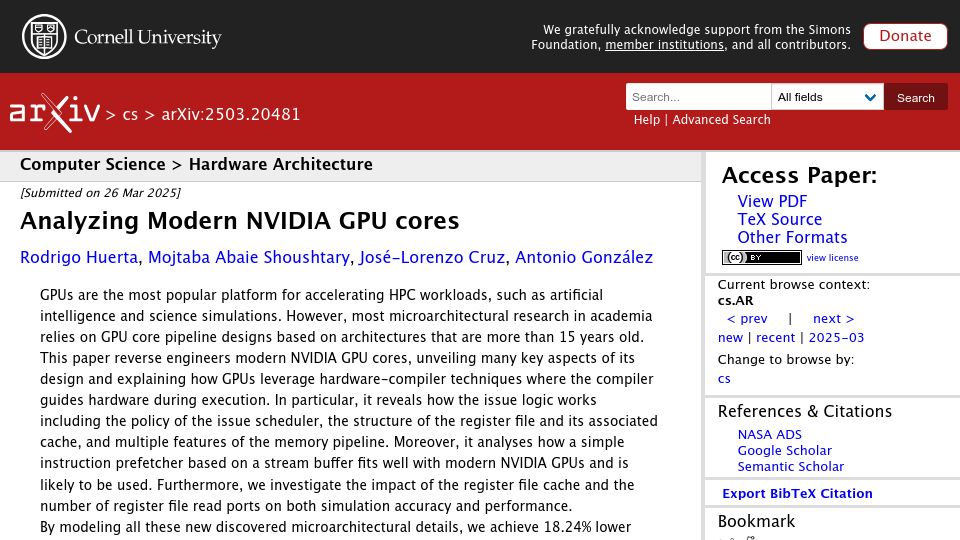Open the Semantic Scholar link
The height and width of the screenshot is (540, 960).
pos(790,467)
